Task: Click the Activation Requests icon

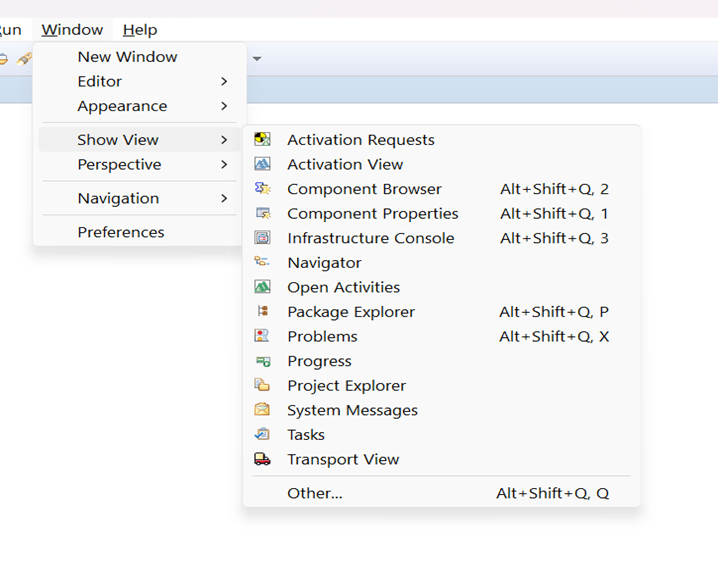Action: coord(262,139)
